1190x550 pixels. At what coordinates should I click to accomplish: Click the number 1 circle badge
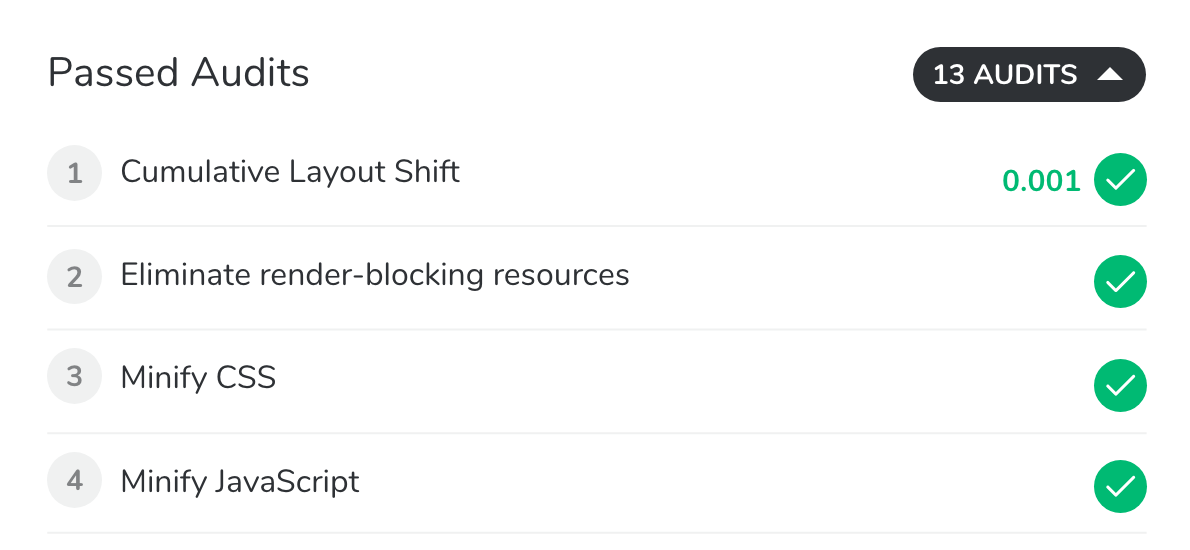point(74,173)
